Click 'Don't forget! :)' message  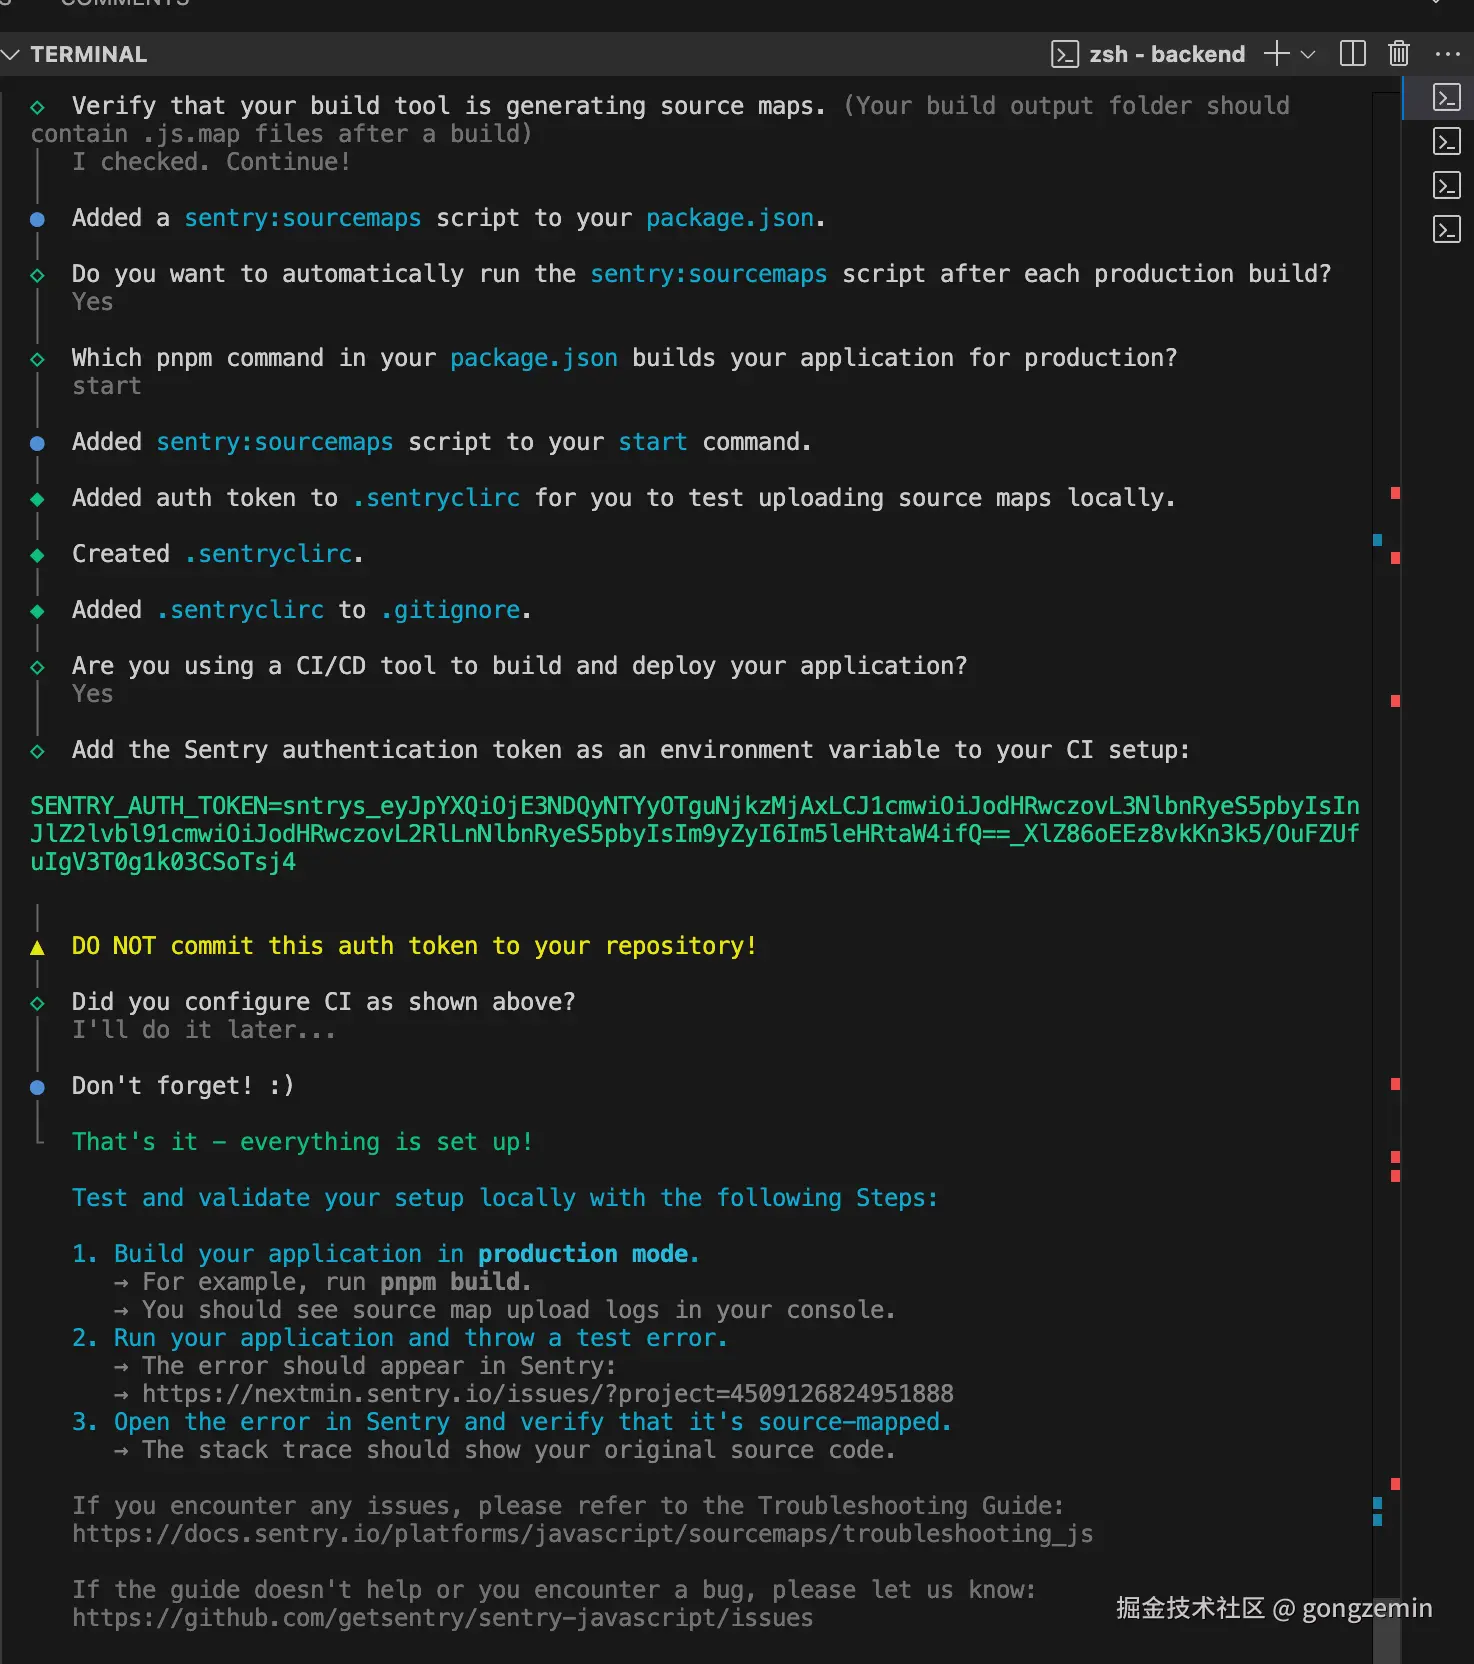(183, 1085)
